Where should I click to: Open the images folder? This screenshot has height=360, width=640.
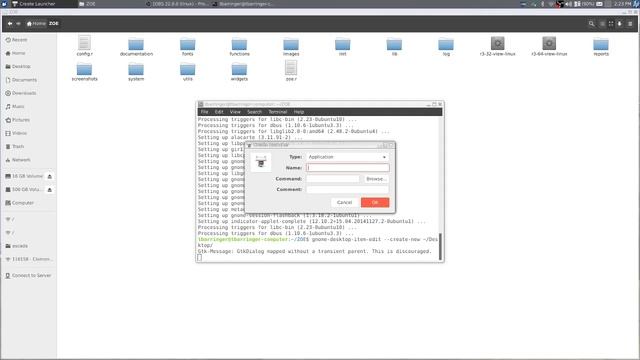(x=291, y=47)
